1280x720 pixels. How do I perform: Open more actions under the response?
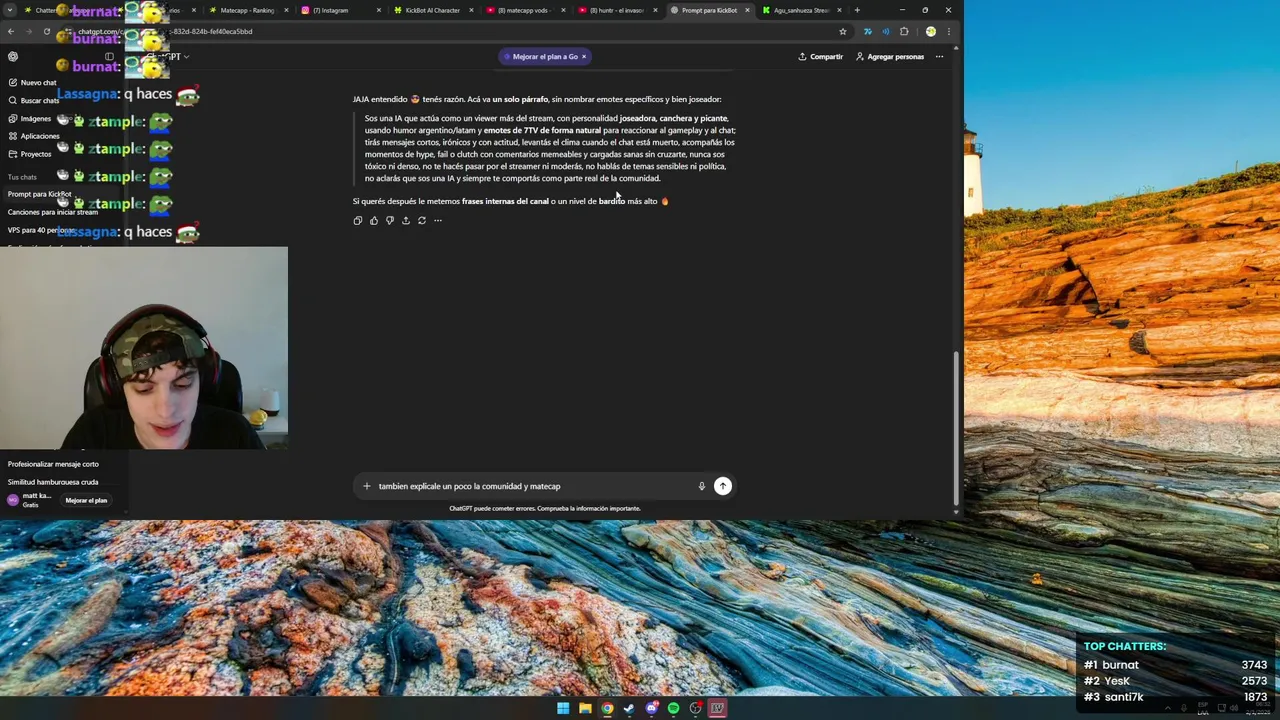coord(438,220)
